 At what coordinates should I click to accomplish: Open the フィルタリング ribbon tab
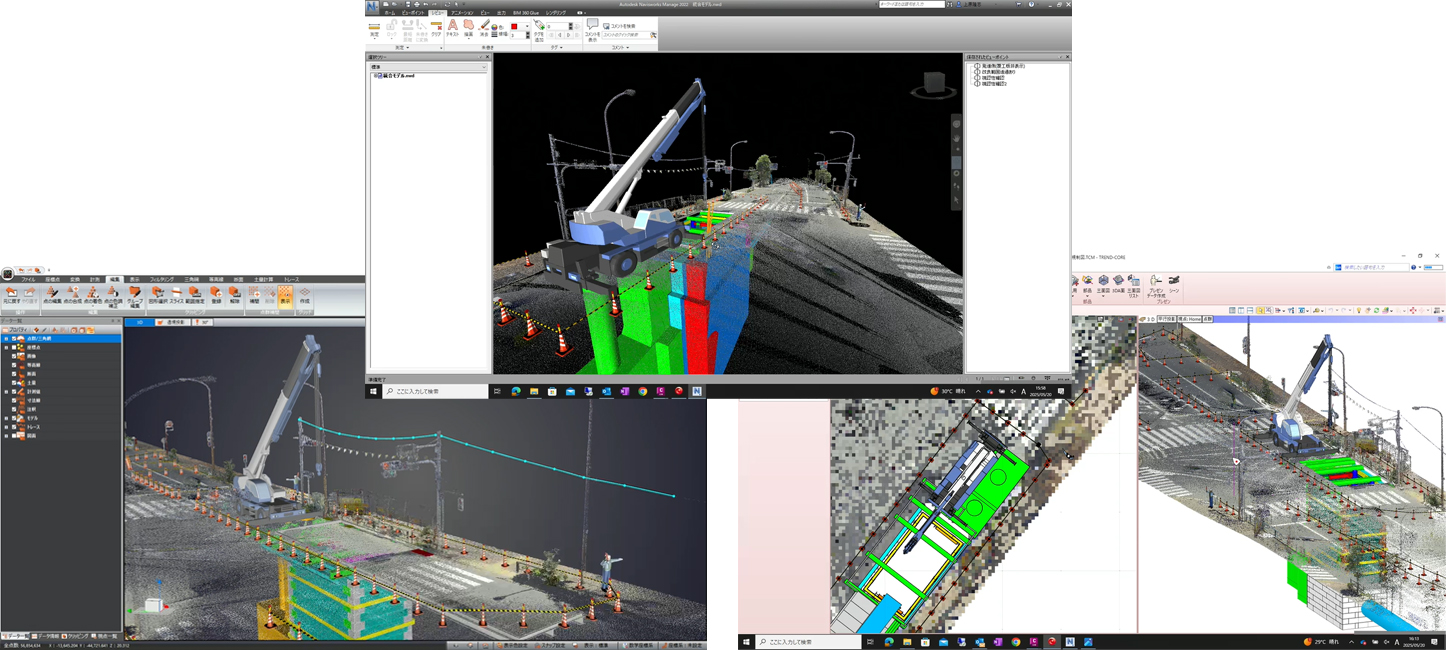pyautogui.click(x=161, y=279)
